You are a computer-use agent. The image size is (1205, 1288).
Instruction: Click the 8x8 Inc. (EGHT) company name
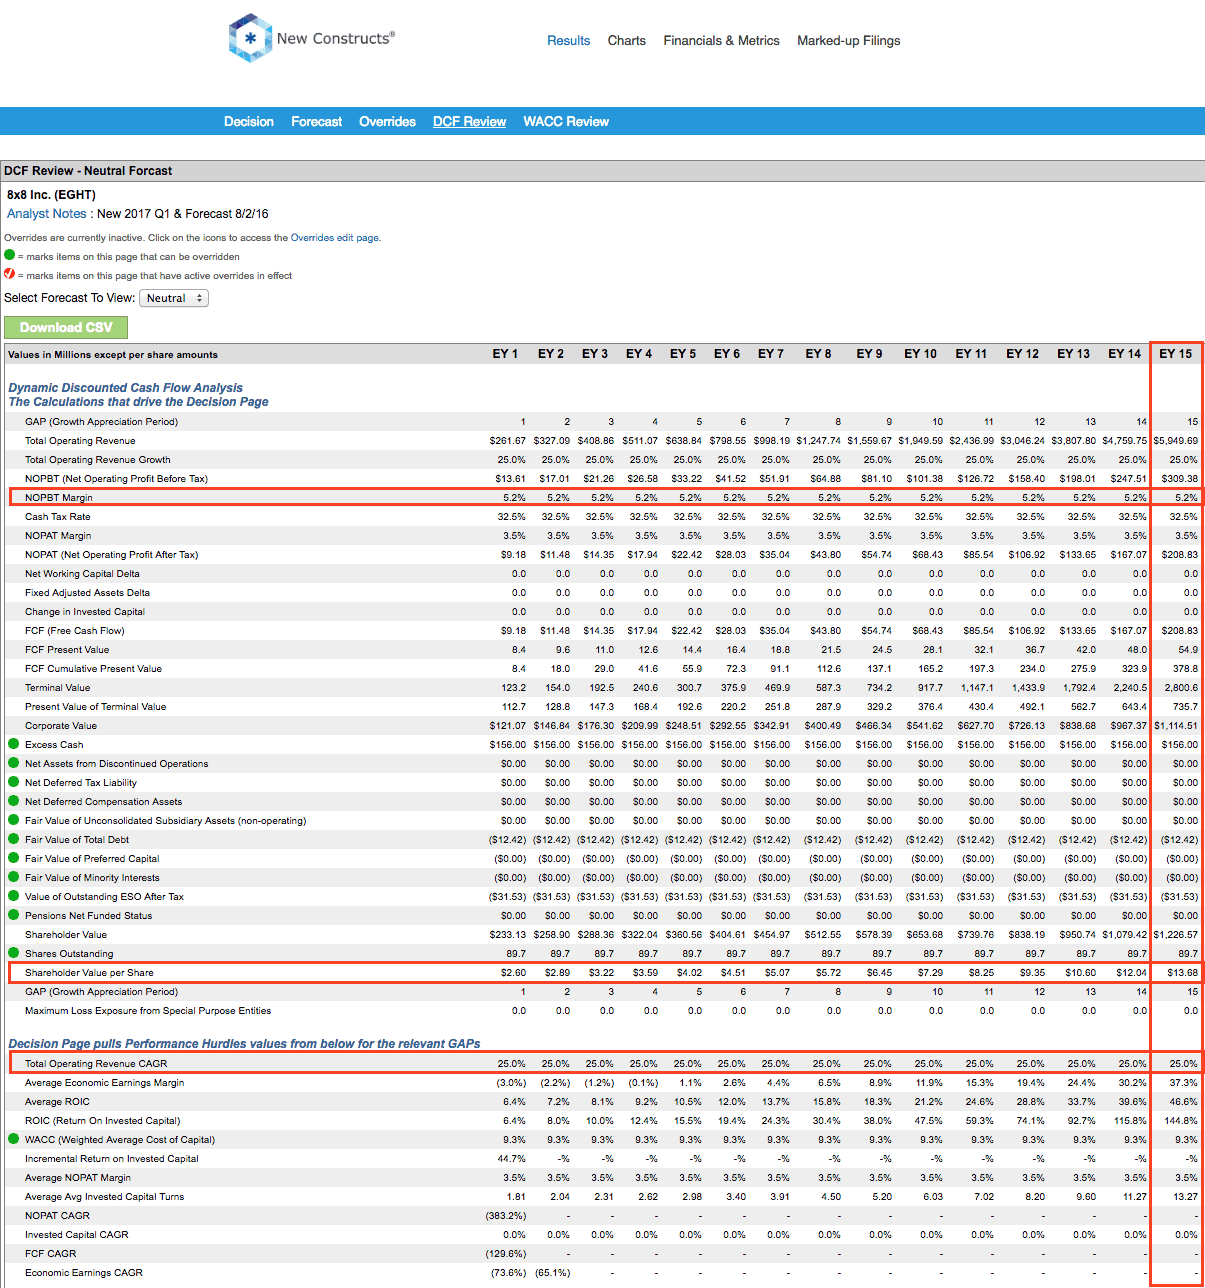pyautogui.click(x=51, y=195)
